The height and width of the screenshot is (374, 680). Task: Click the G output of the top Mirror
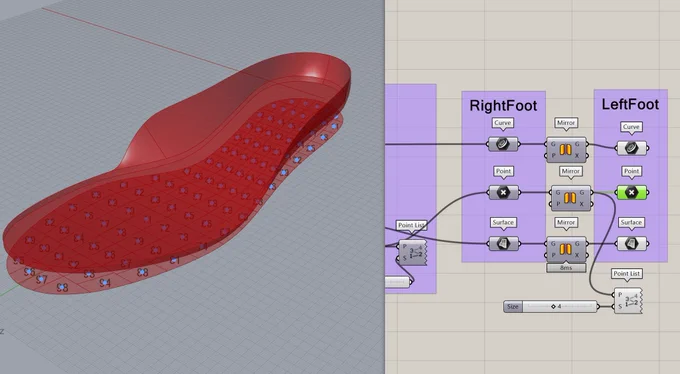point(577,144)
